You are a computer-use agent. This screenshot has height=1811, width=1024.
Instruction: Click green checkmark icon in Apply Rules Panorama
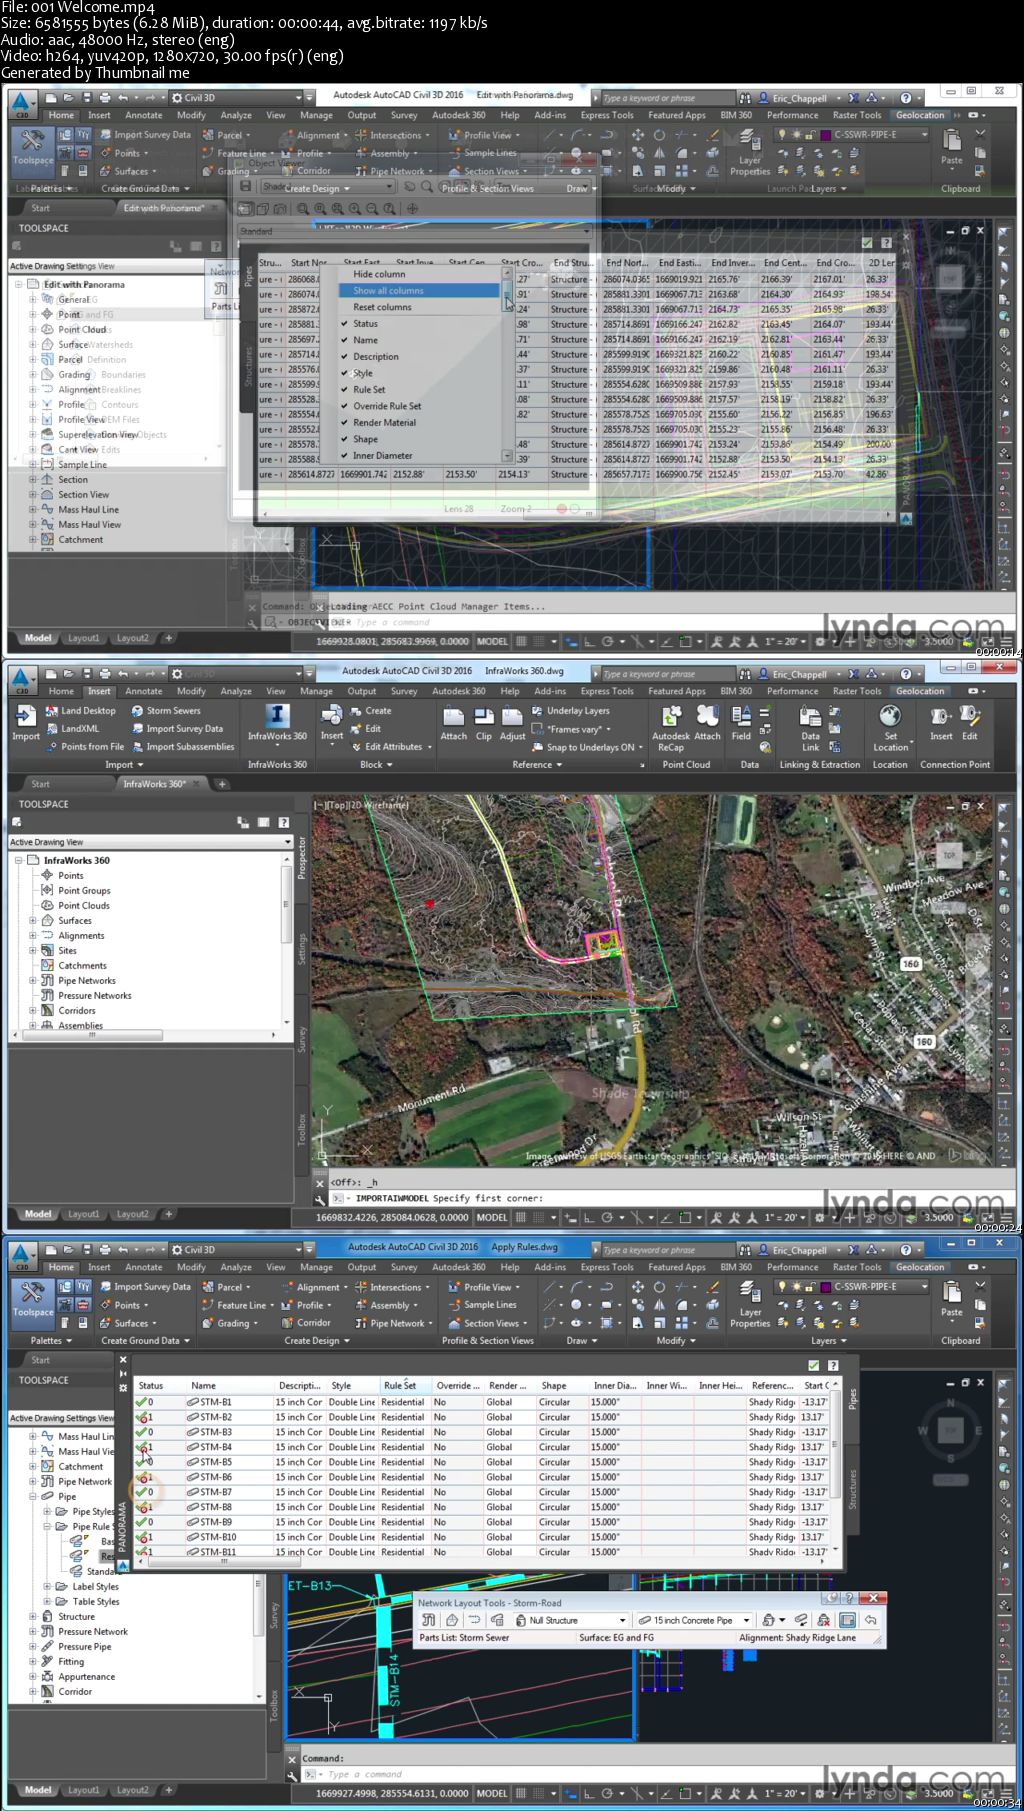pyautogui.click(x=813, y=1365)
